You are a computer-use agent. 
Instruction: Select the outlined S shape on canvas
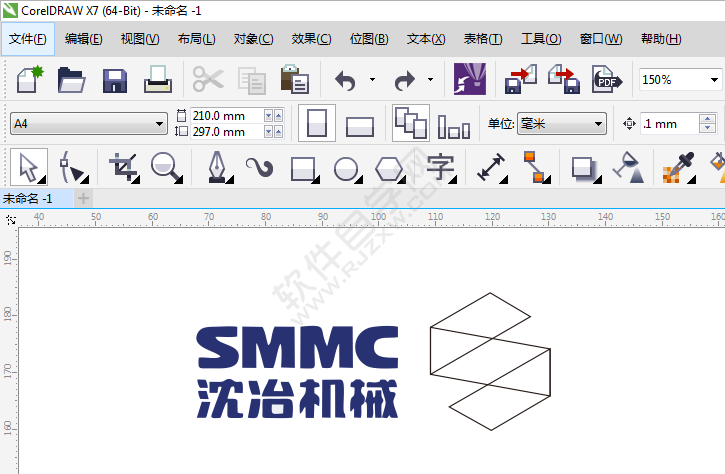click(x=490, y=361)
